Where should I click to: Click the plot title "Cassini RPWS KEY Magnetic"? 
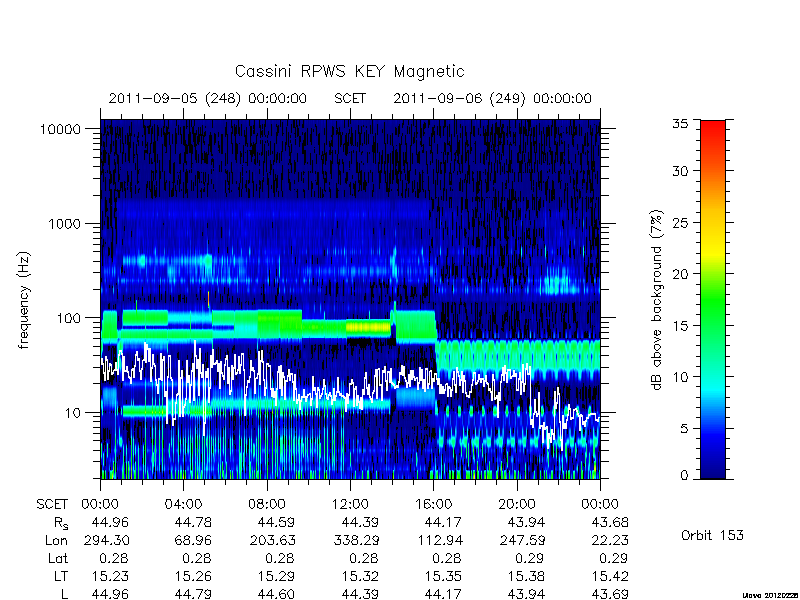(349, 71)
